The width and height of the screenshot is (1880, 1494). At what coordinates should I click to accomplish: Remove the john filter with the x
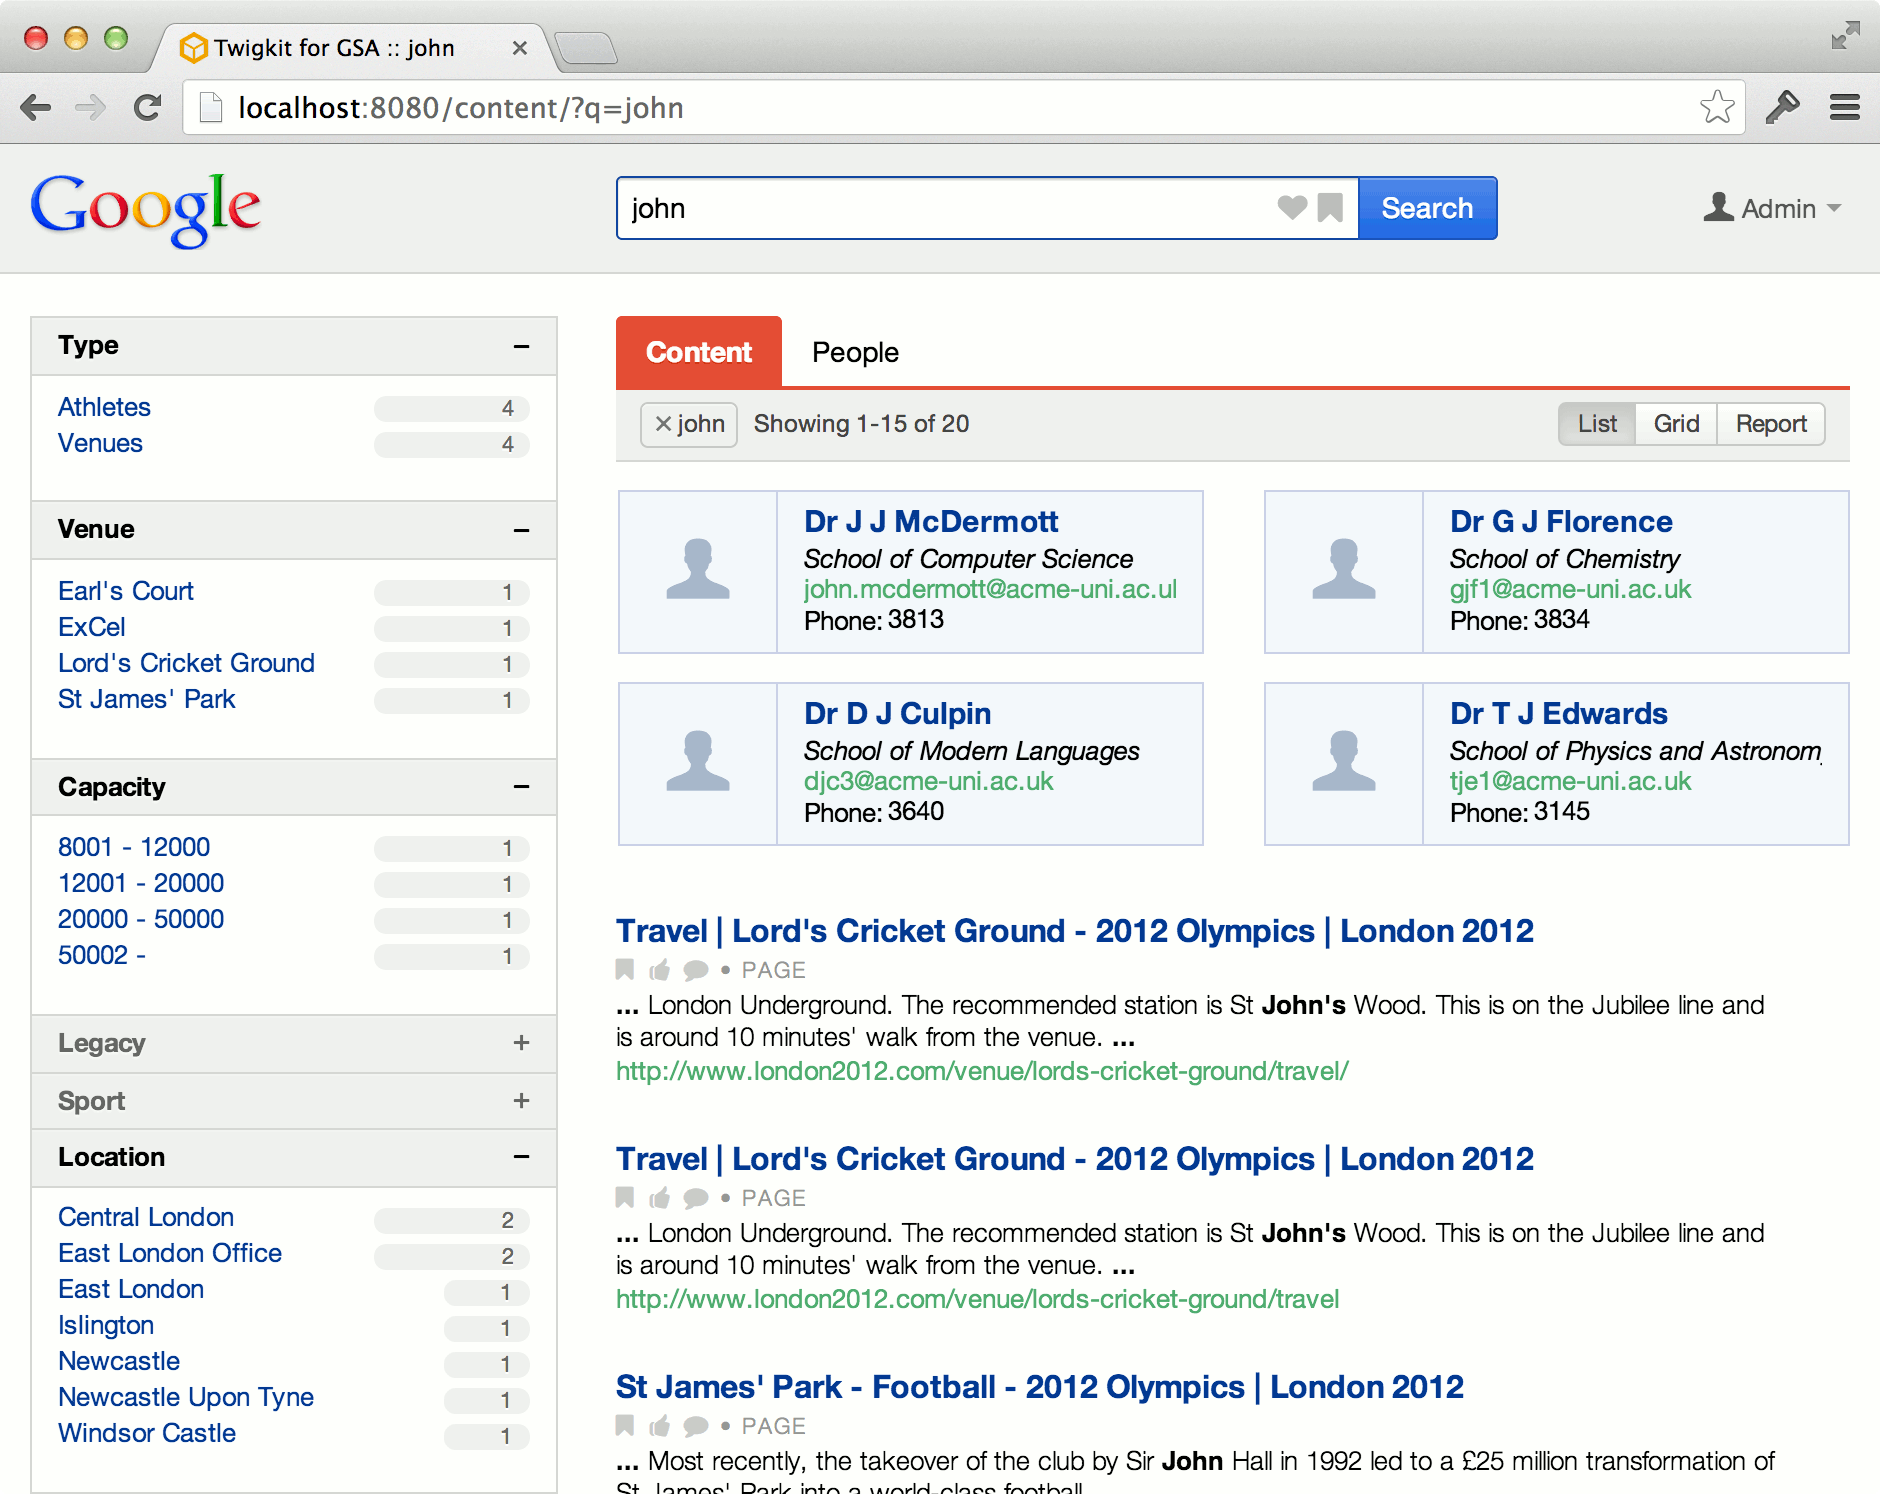click(662, 424)
